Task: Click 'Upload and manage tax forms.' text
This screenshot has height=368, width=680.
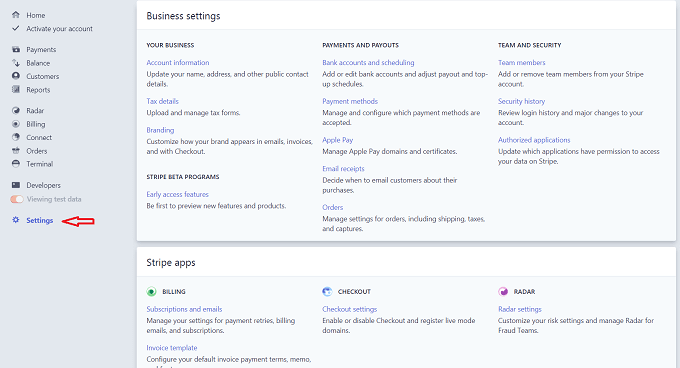Action: point(193,113)
